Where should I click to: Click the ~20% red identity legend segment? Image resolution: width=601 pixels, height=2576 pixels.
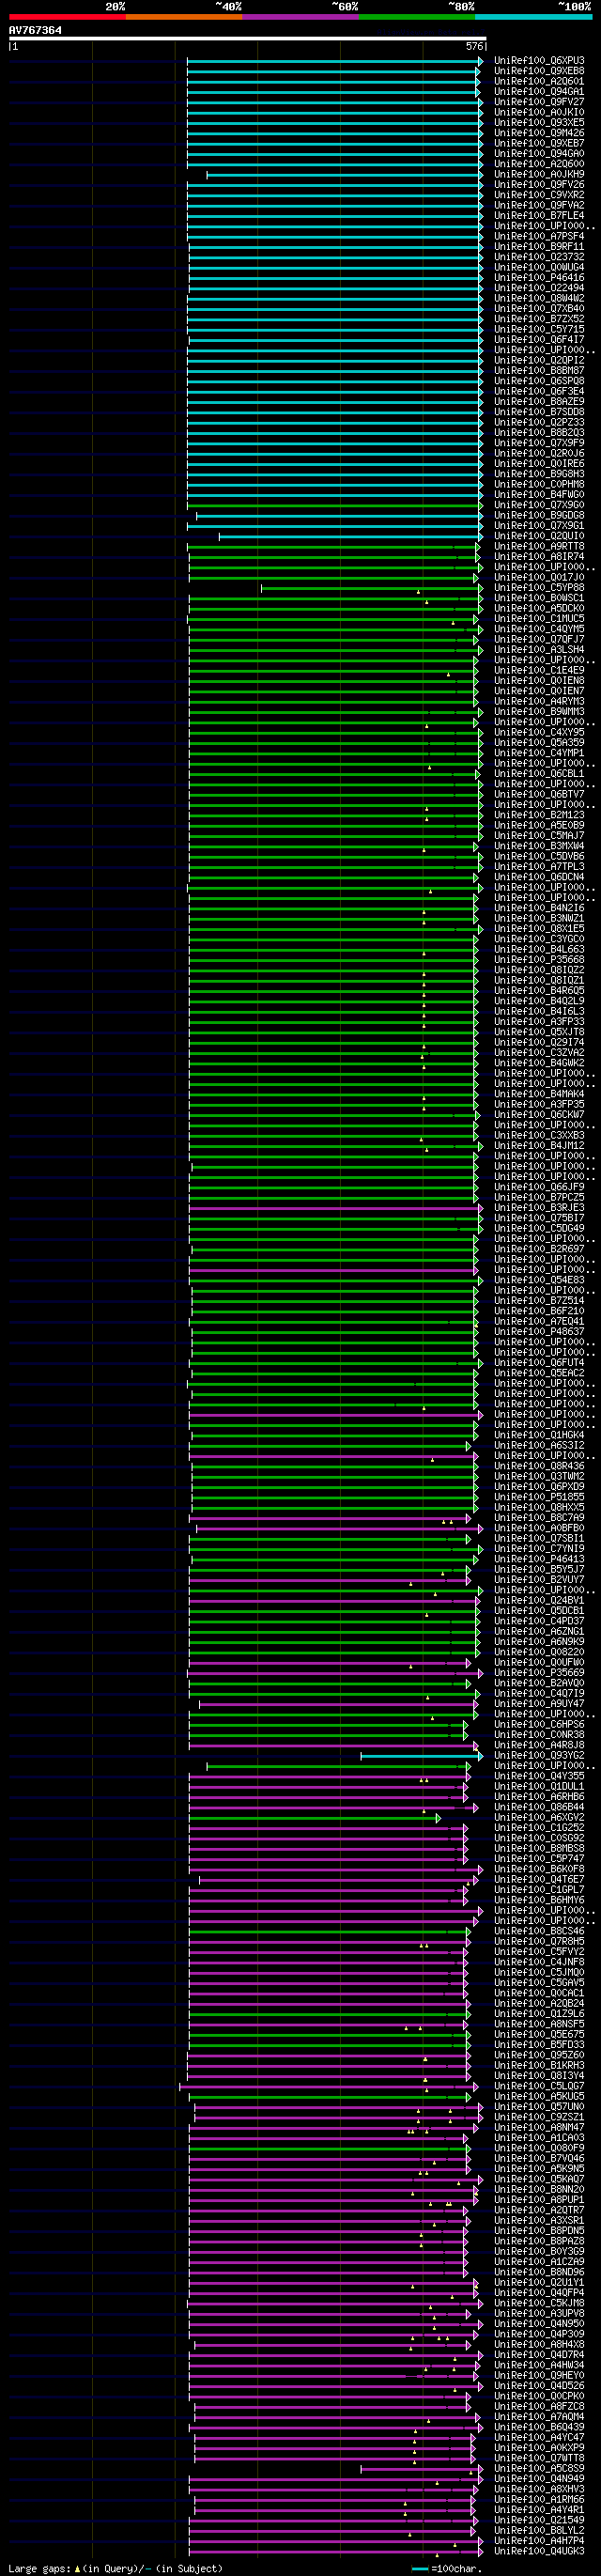click(x=67, y=17)
